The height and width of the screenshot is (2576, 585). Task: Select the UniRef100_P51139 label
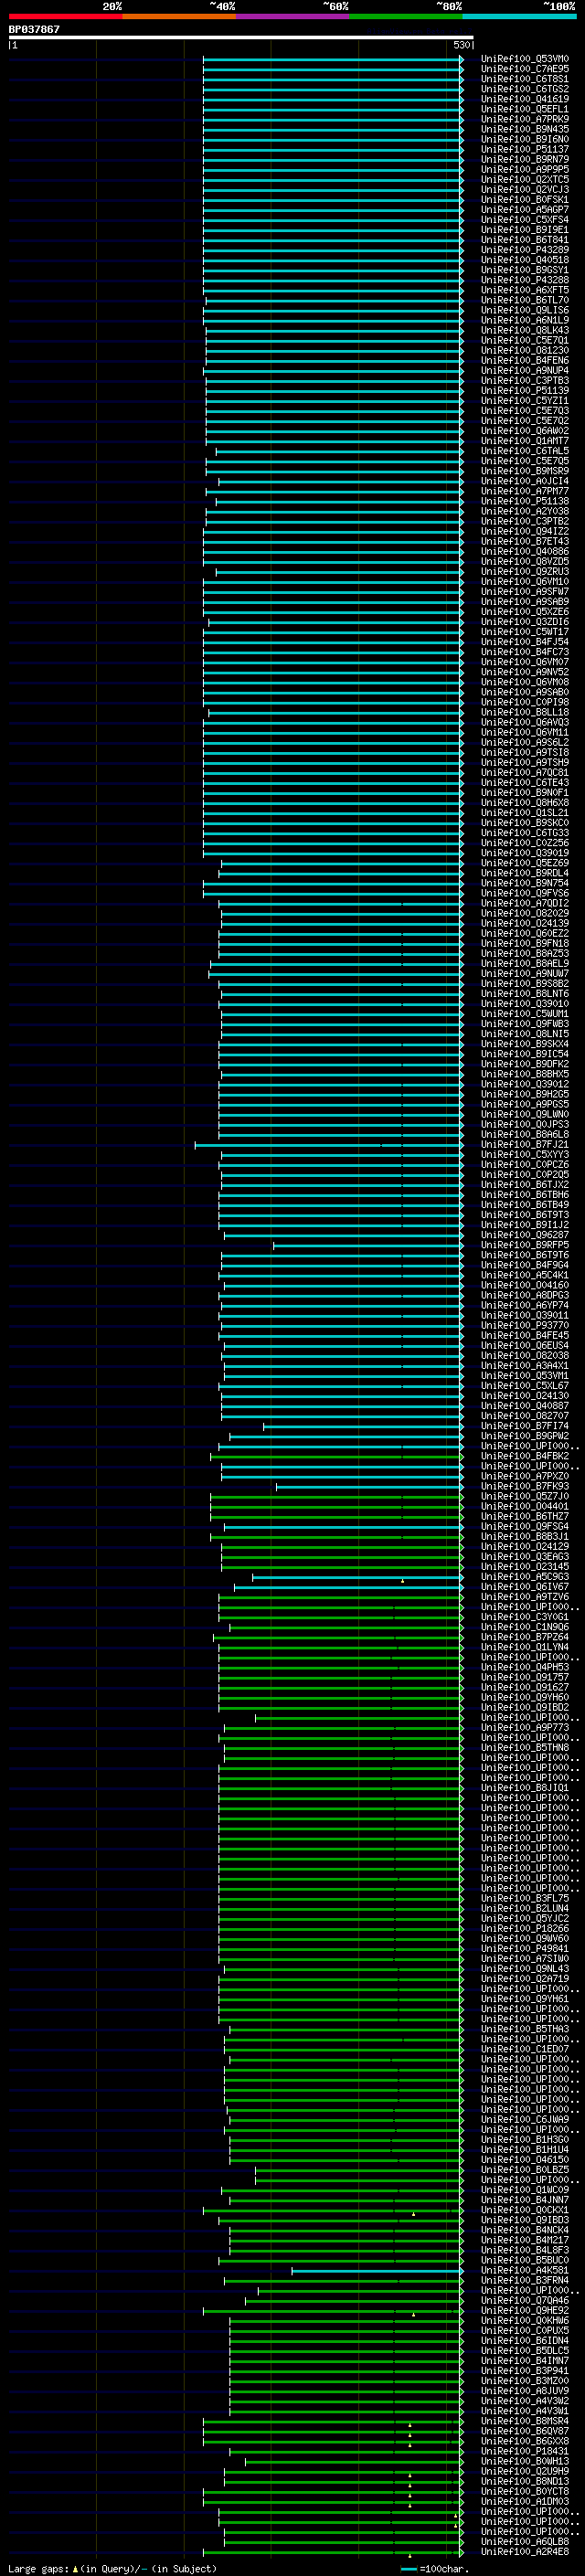[x=524, y=391]
